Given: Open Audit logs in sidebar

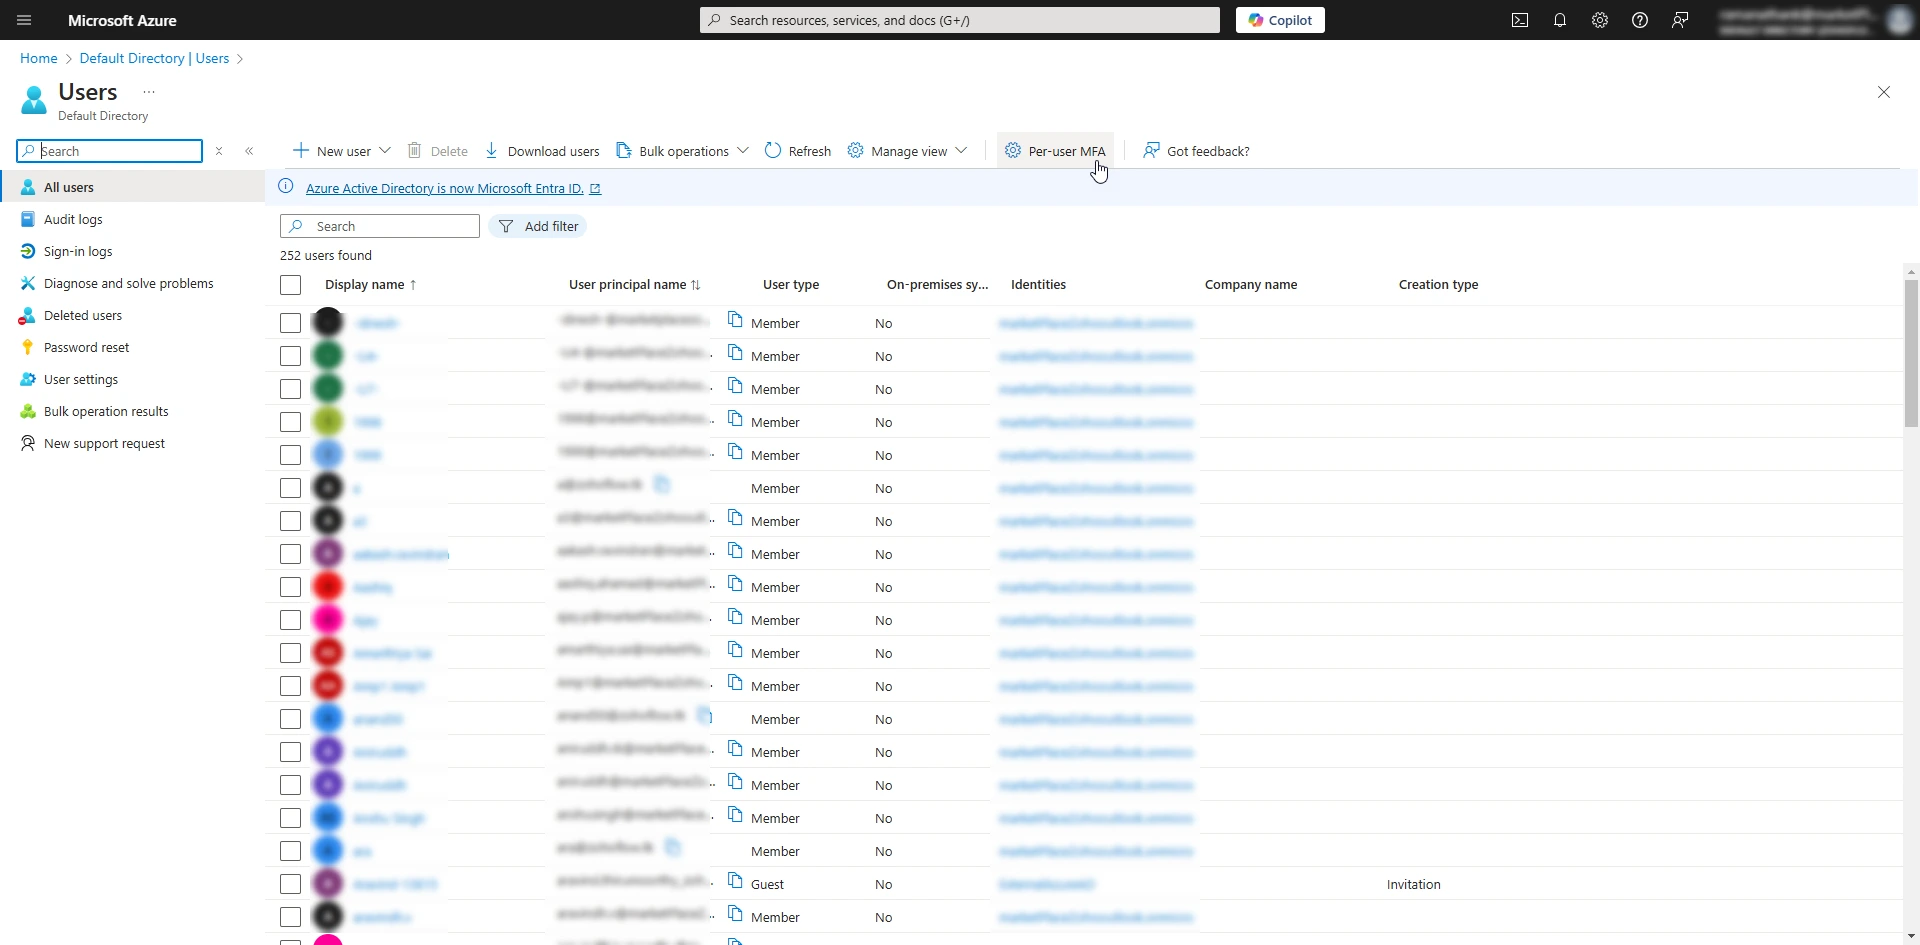Looking at the screenshot, I should pos(73,219).
